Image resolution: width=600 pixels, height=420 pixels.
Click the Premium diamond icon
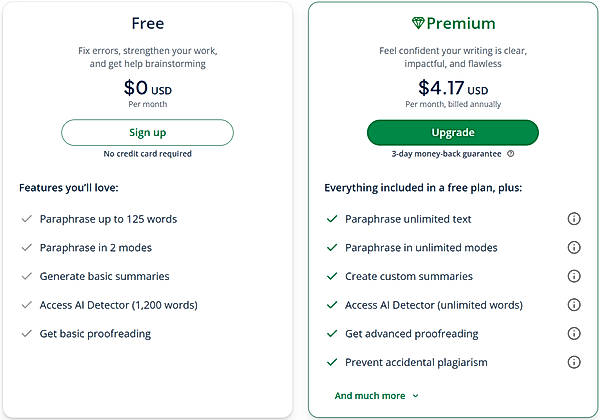(x=418, y=23)
